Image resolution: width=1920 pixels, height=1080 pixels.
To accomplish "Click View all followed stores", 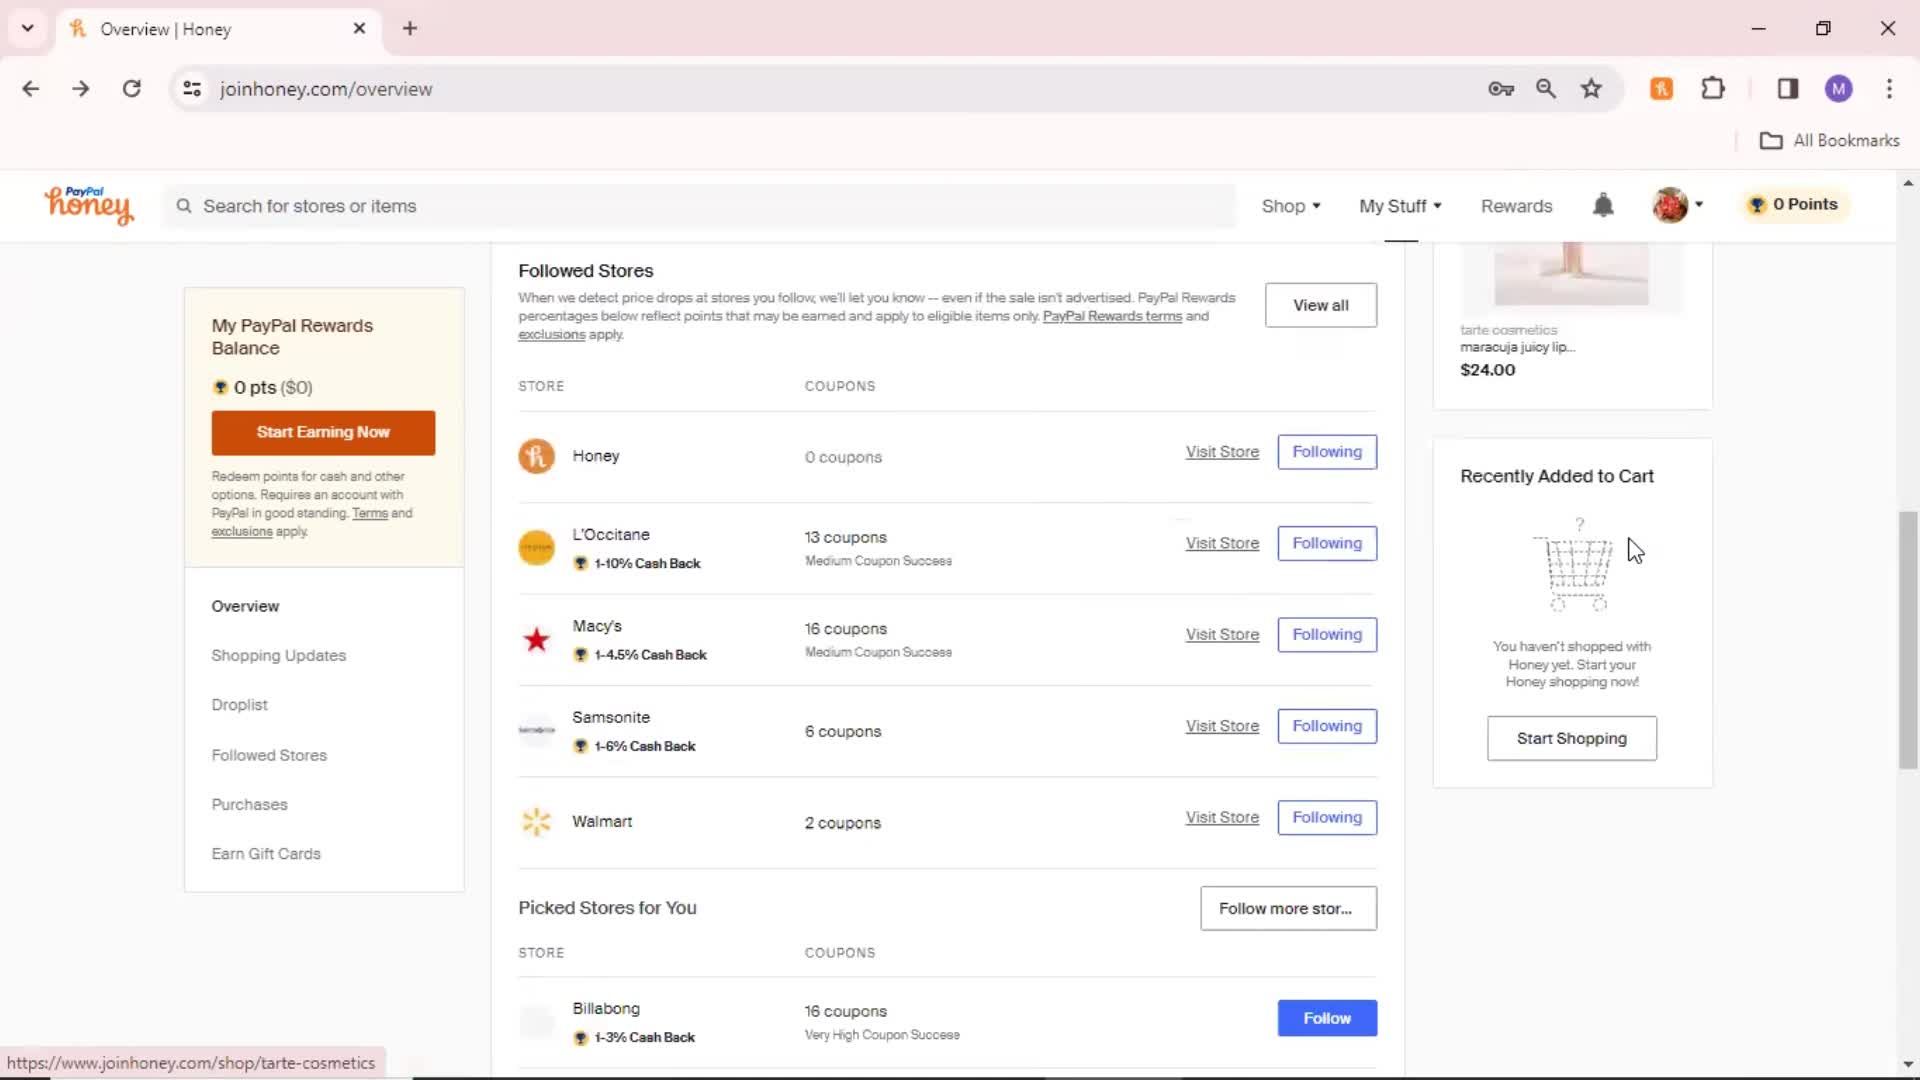I will (x=1320, y=305).
